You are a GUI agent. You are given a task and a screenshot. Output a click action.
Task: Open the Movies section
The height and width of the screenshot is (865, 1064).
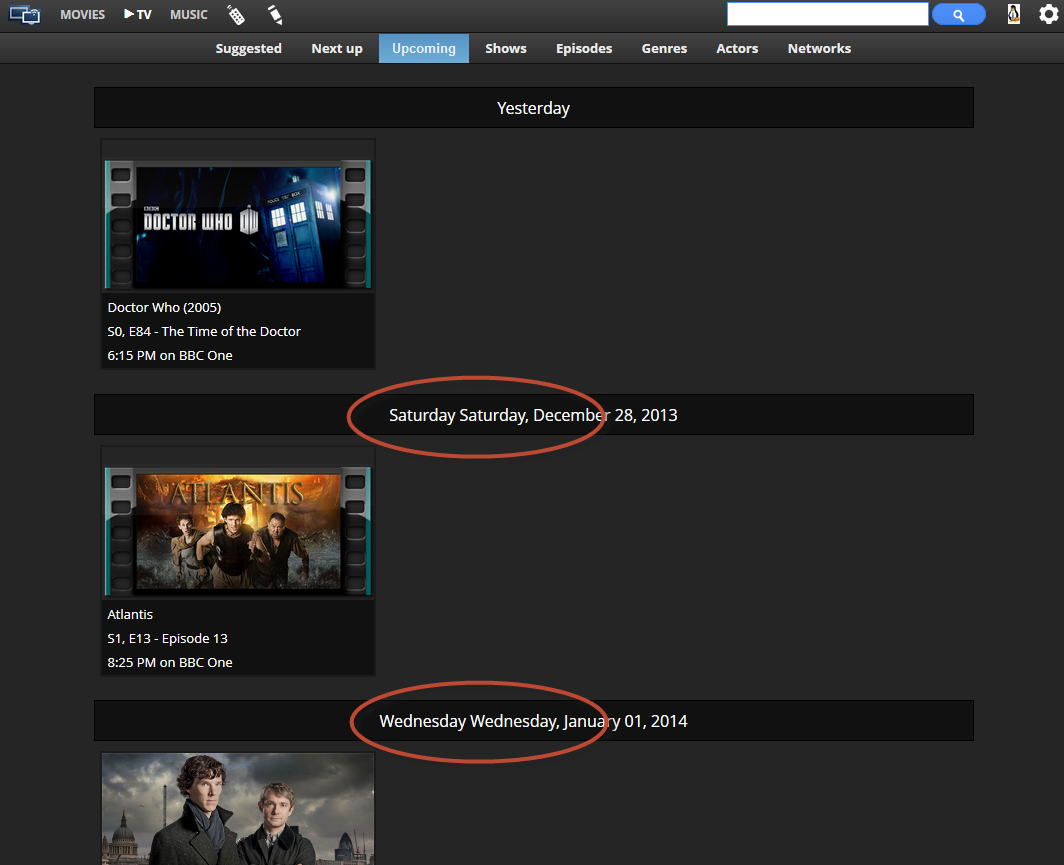(x=82, y=15)
